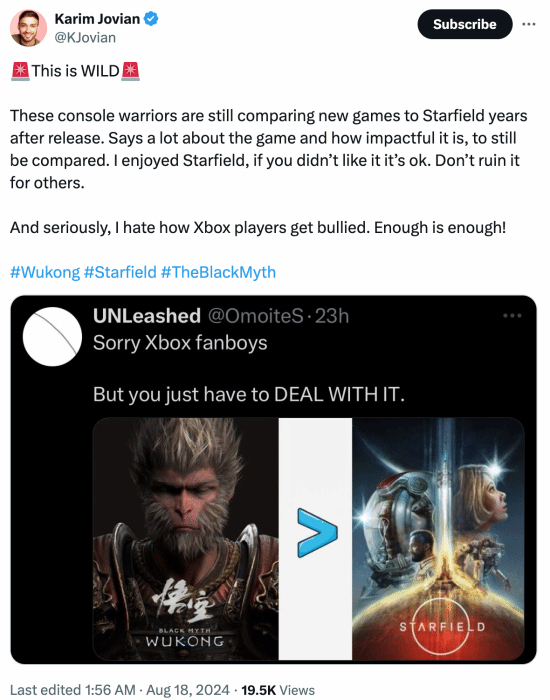This screenshot has height=700, width=550.
Task: Open the UNLeashed display name
Action: tap(147, 316)
